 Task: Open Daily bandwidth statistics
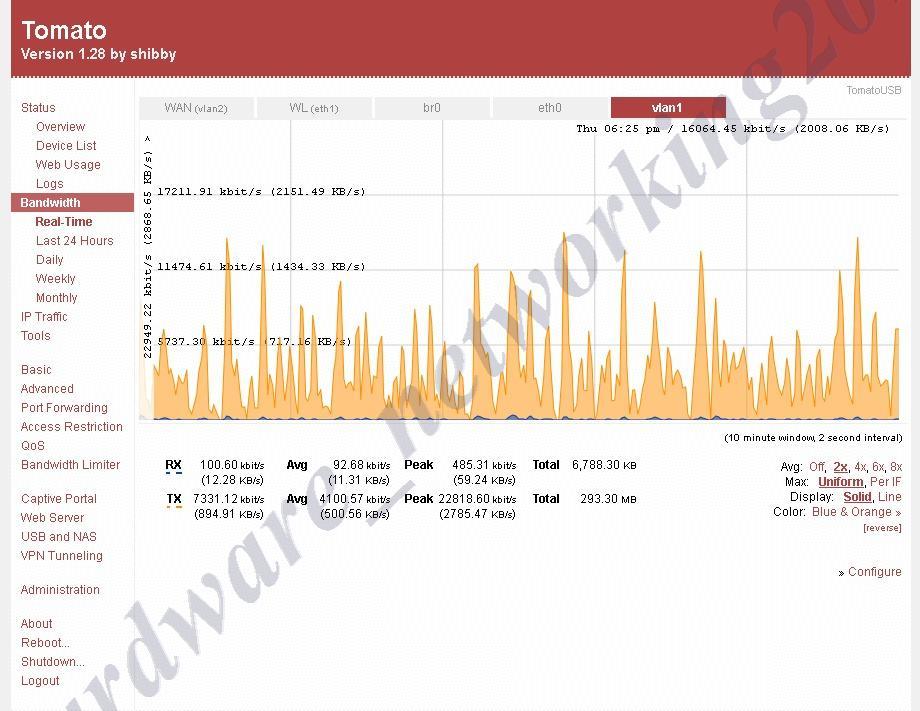point(49,260)
